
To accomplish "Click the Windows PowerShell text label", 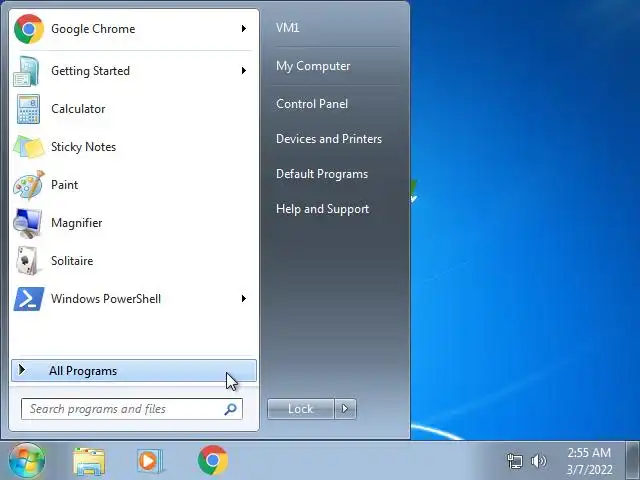I will coord(106,299).
